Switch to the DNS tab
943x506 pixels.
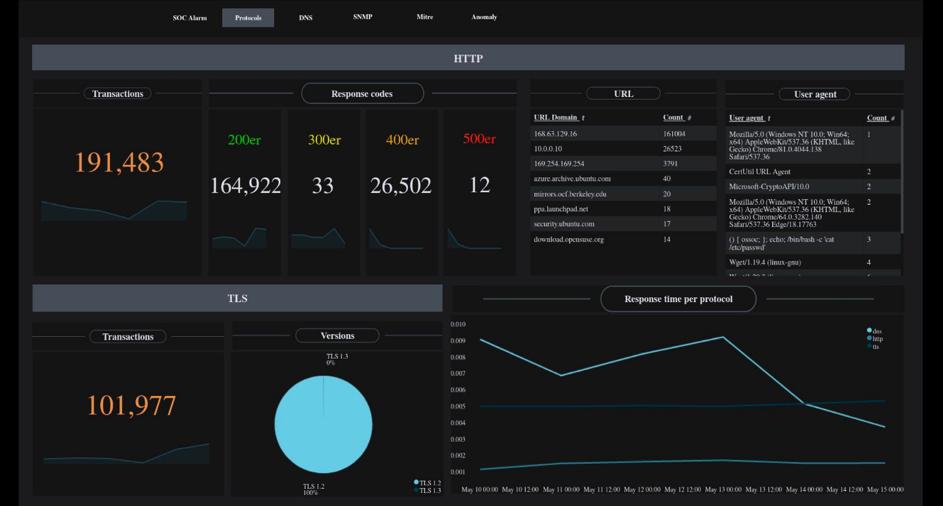click(305, 18)
